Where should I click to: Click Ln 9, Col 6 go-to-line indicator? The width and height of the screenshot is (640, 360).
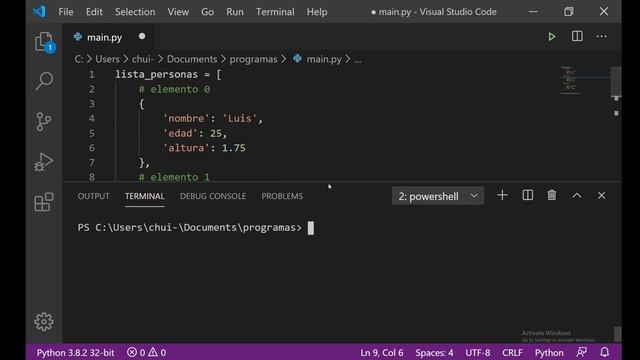click(x=382, y=352)
